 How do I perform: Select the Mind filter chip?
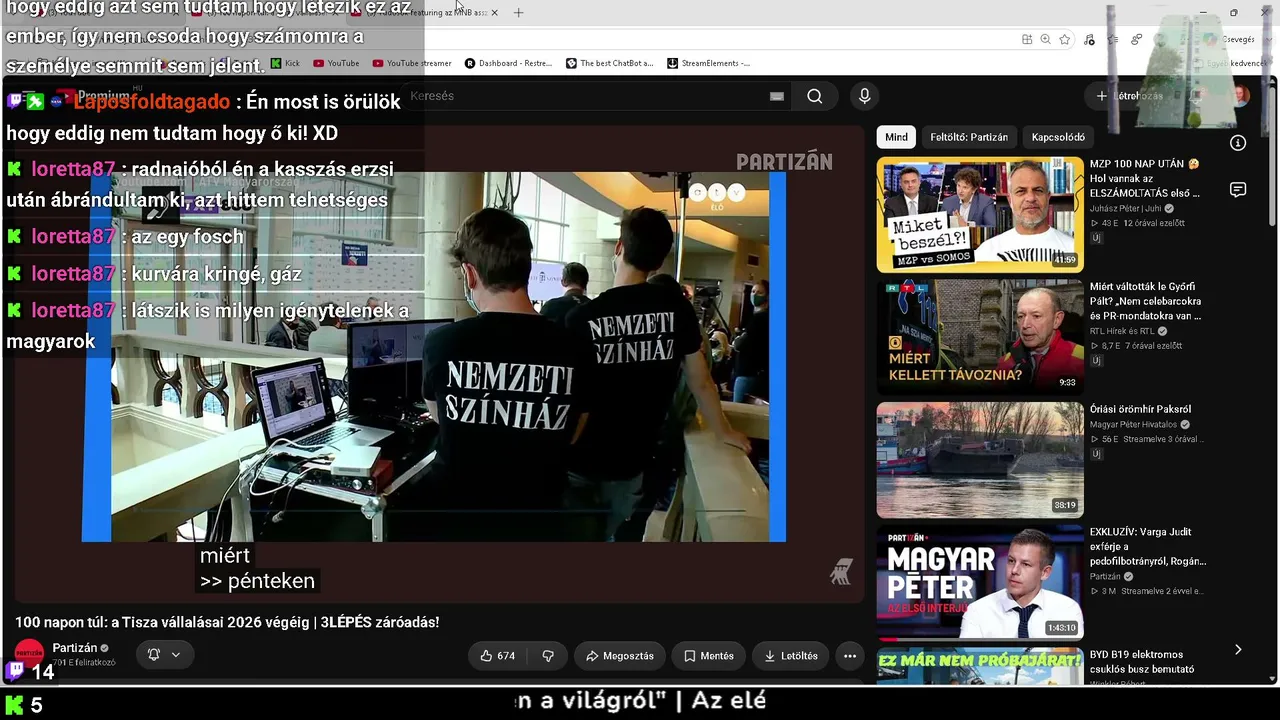point(896,137)
